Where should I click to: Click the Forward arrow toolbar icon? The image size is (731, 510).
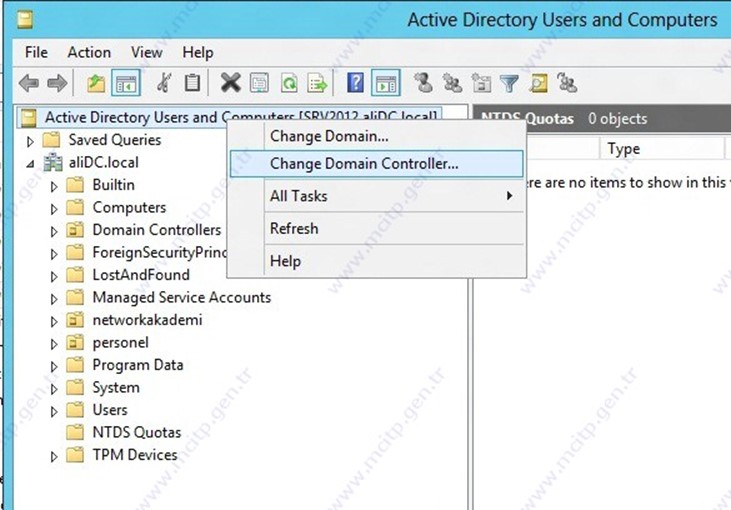pyautogui.click(x=58, y=83)
